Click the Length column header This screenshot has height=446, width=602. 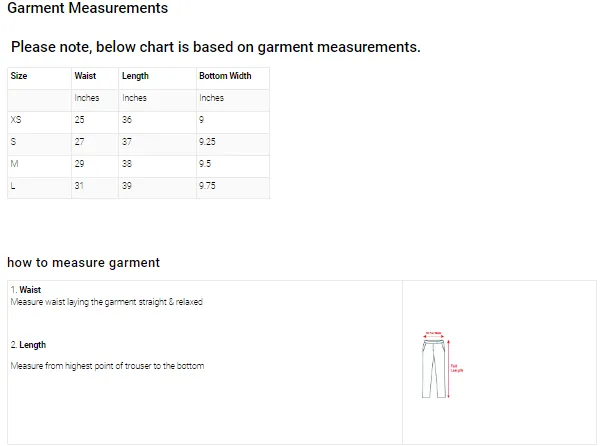click(135, 76)
